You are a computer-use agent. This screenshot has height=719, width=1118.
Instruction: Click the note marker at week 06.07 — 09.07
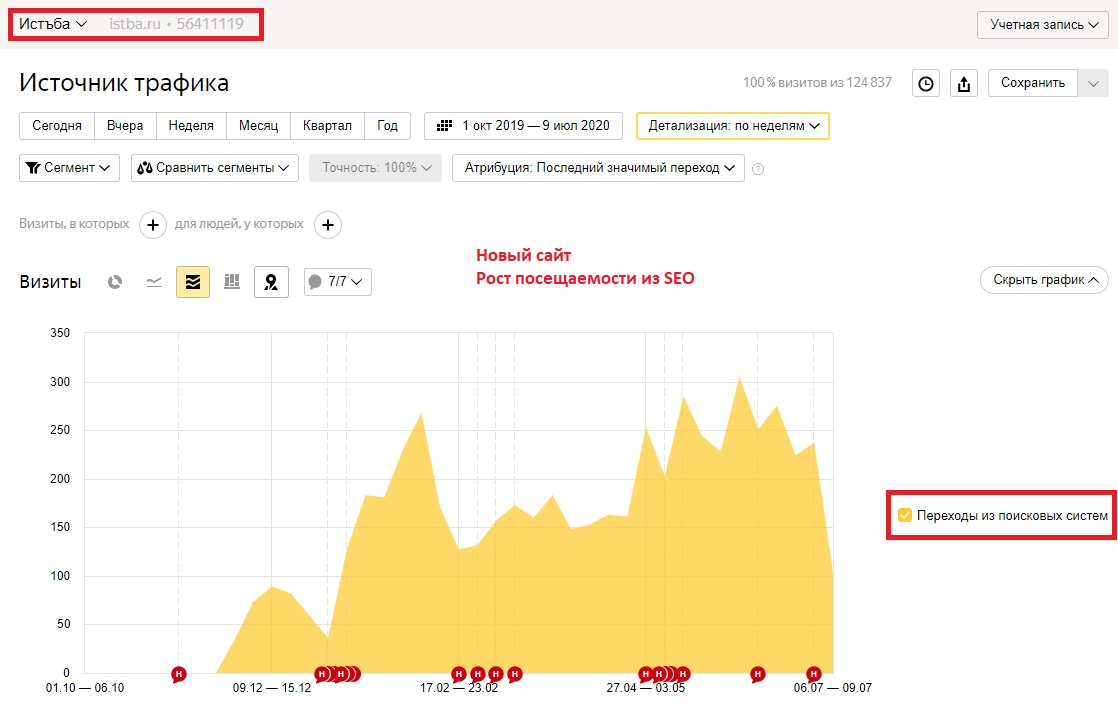(814, 673)
